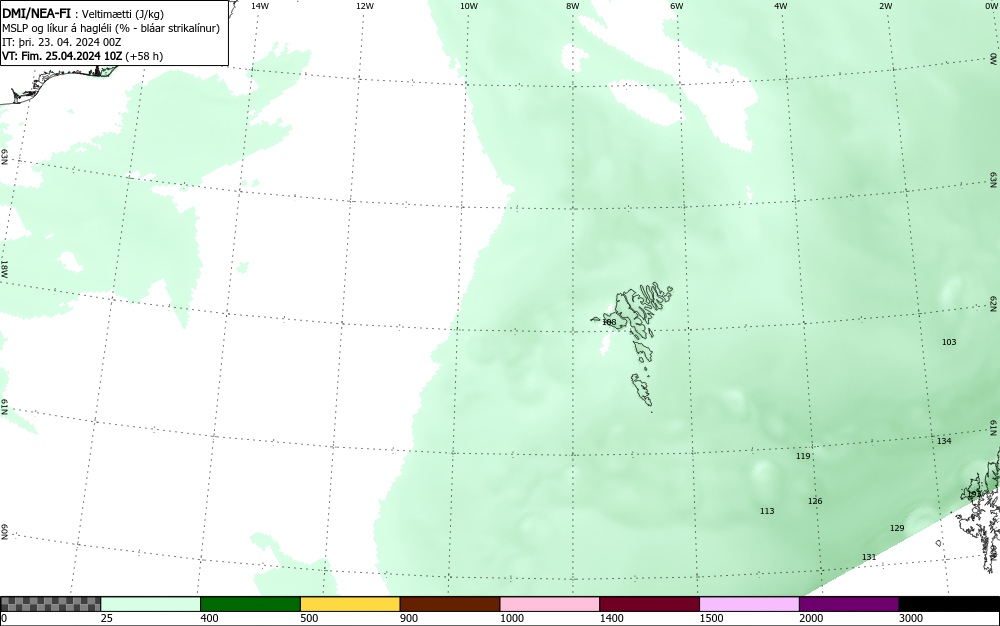1000x626 pixels.
Task: Choose the yellow 500–900 legend swatch
Action: pos(350,604)
